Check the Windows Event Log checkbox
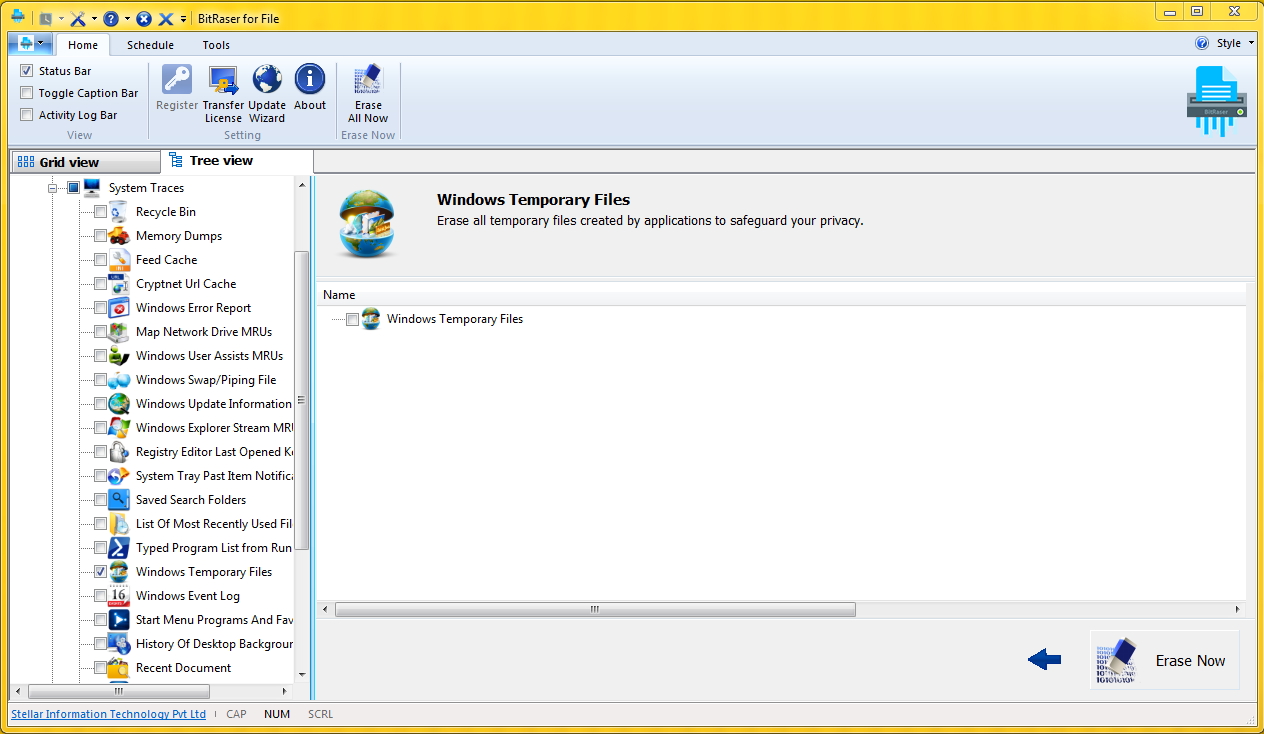 [100, 596]
